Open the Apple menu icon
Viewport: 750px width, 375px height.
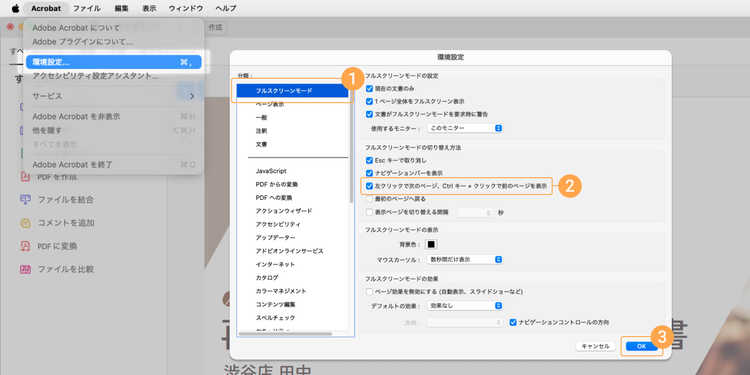pyautogui.click(x=15, y=8)
